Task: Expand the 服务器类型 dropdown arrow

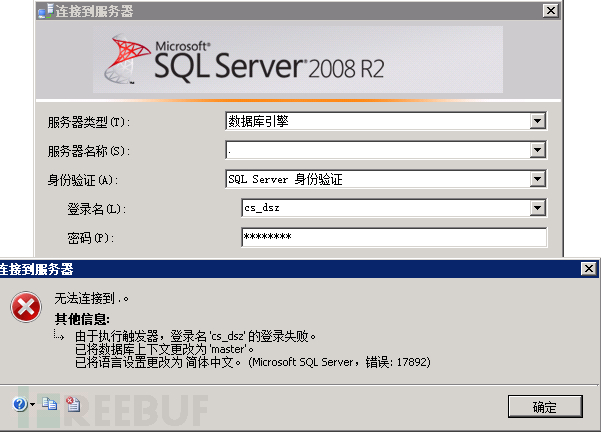Action: click(x=538, y=121)
